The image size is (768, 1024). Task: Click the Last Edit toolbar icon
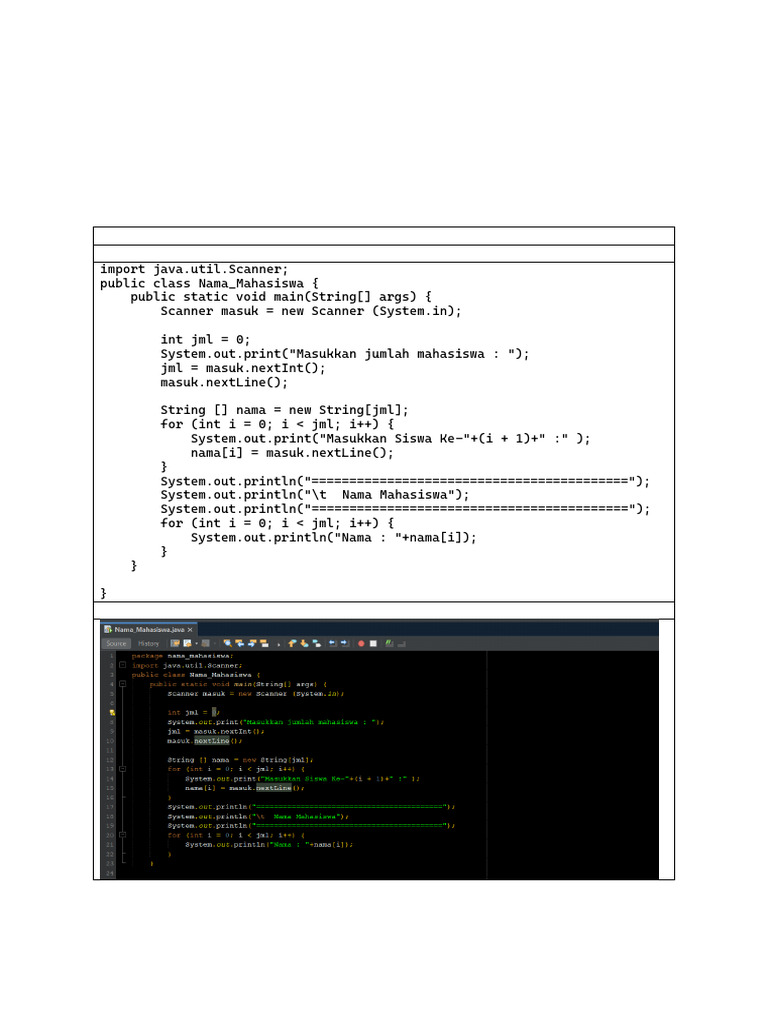(x=175, y=643)
